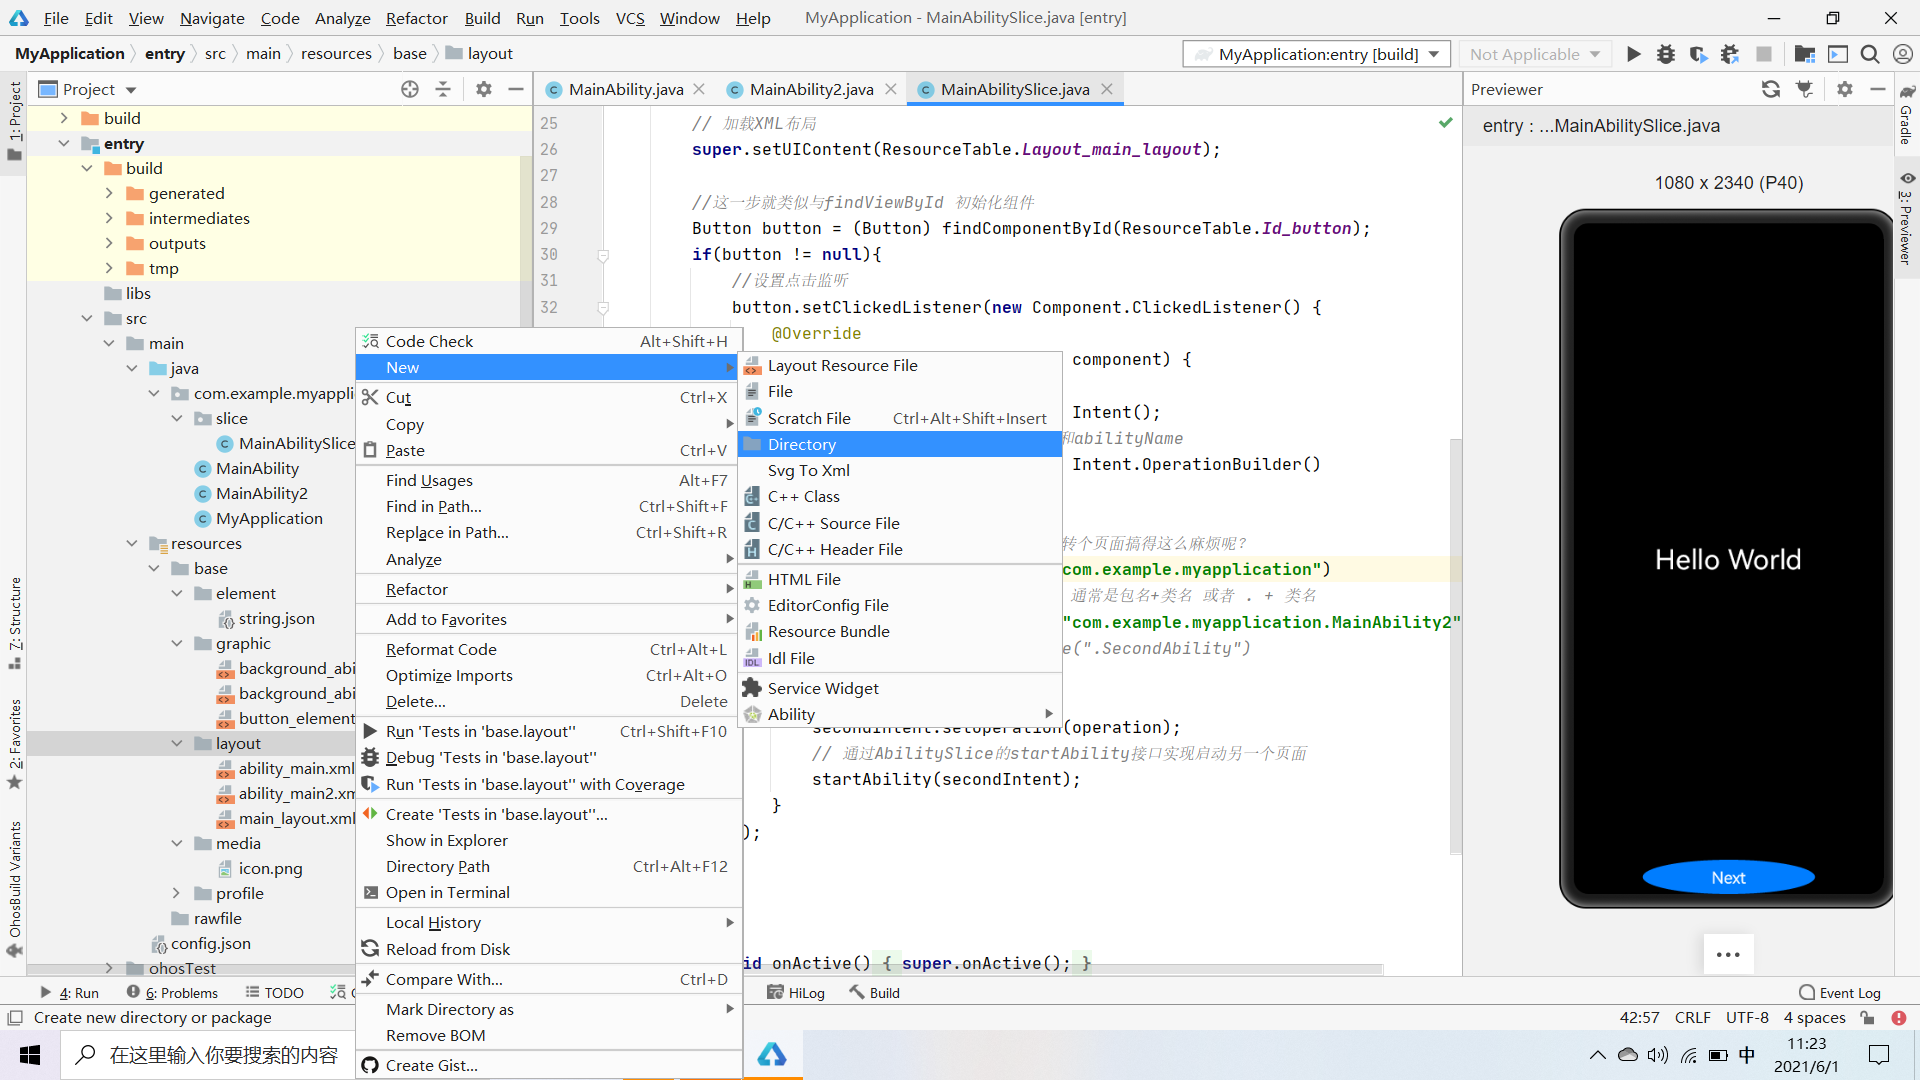Click the Debug bug icon in toolbar
The image size is (1920, 1080).
pyautogui.click(x=1666, y=54)
